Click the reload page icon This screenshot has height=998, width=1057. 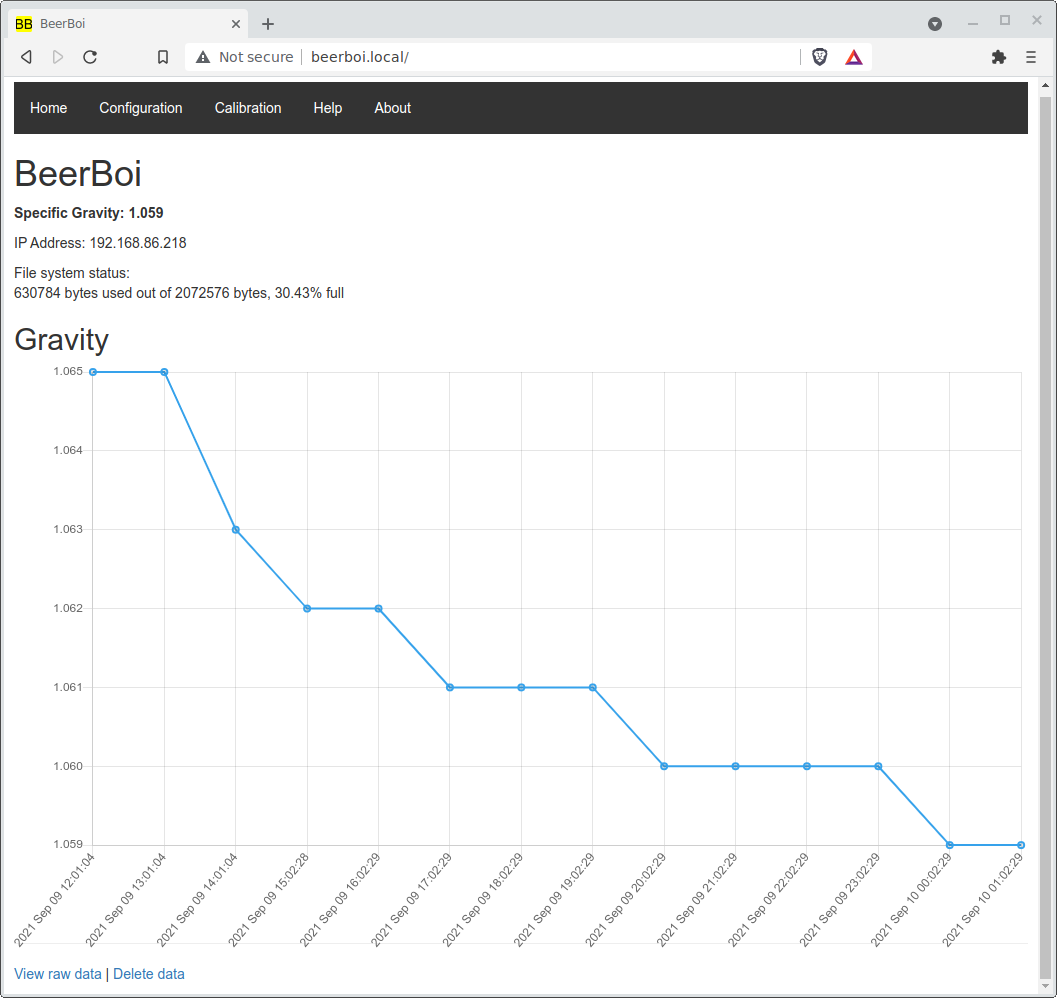point(90,57)
